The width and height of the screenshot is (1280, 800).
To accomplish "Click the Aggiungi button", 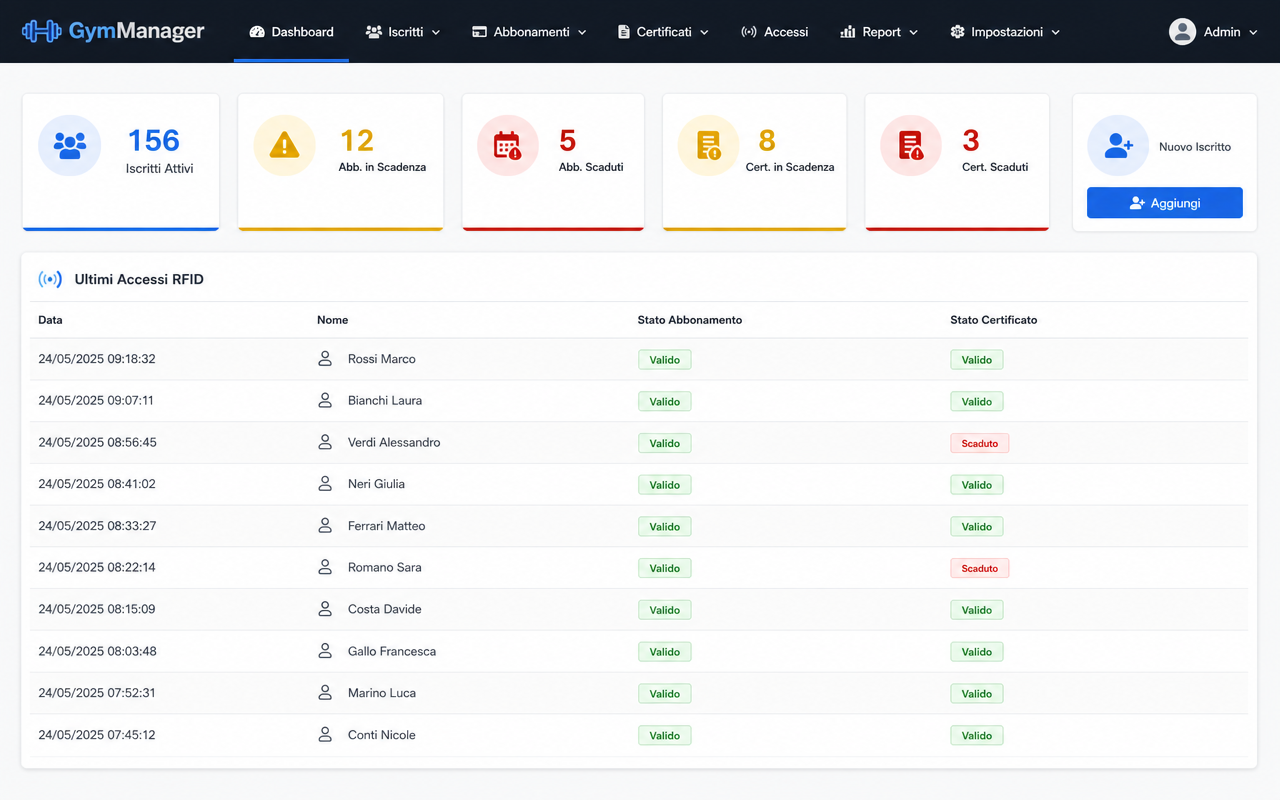I will point(1165,203).
